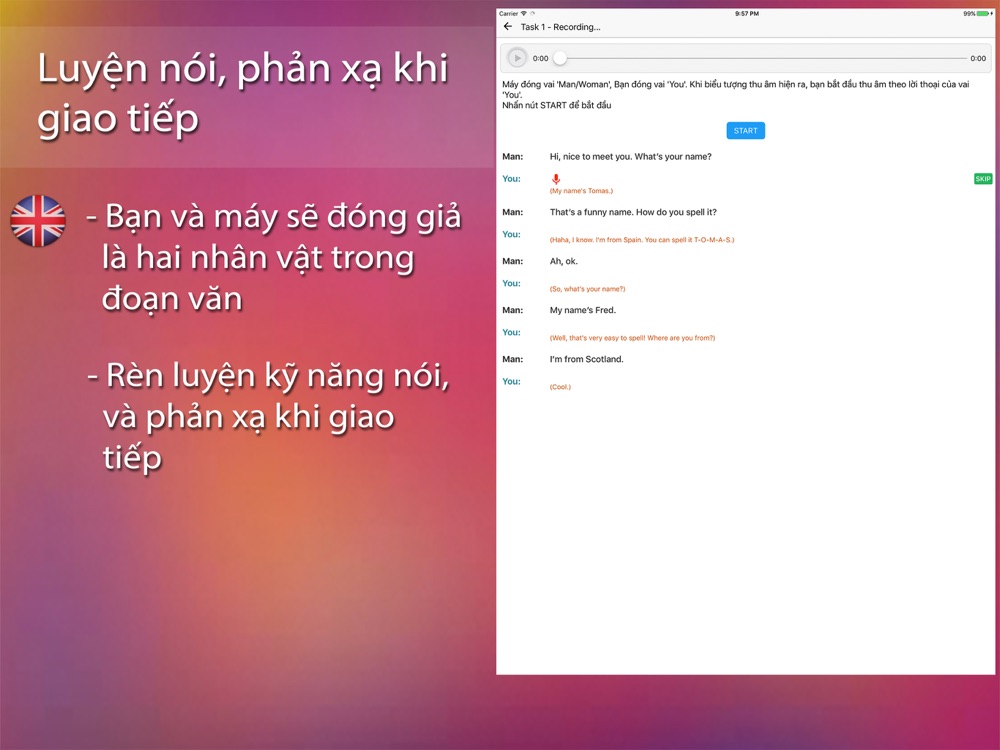
Task: Click the hint '(So, what's your name?)'
Action: (x=587, y=289)
